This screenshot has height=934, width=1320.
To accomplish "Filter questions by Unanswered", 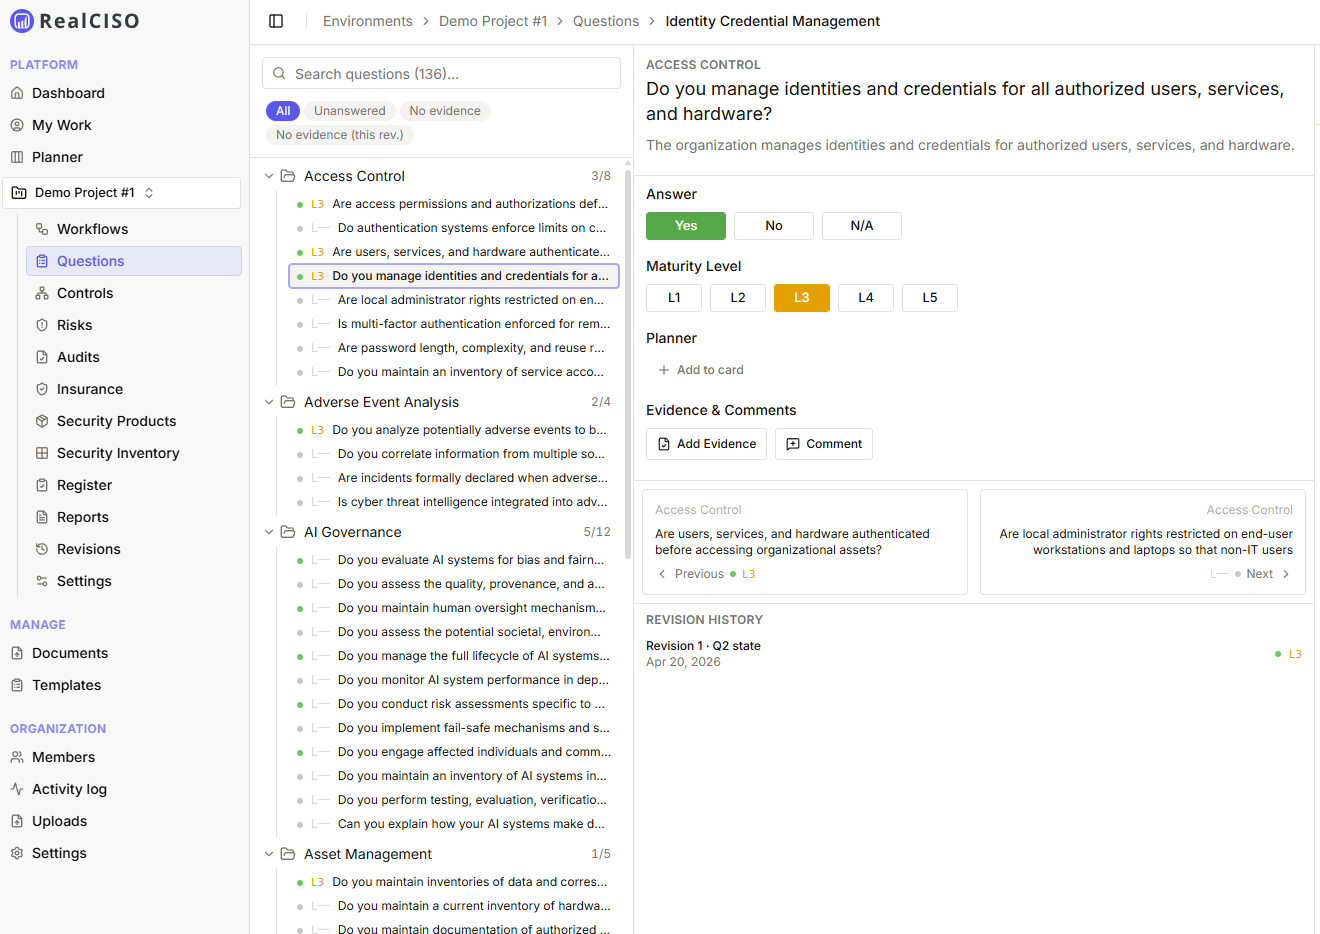I will click(350, 111).
